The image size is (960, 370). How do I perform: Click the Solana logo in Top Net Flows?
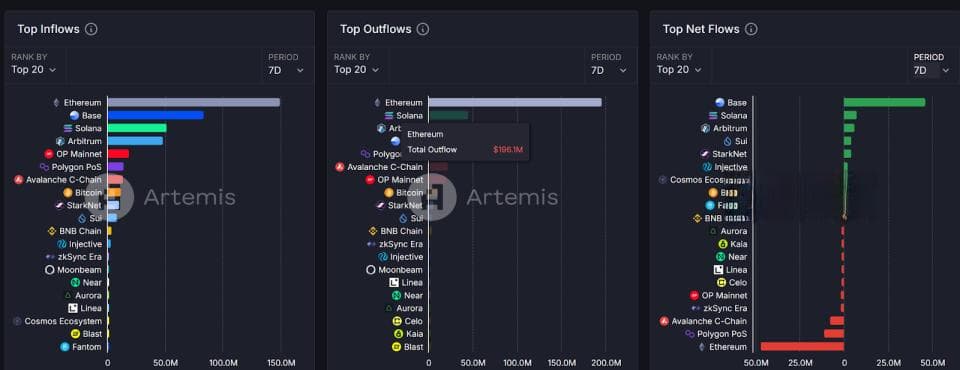pos(713,115)
